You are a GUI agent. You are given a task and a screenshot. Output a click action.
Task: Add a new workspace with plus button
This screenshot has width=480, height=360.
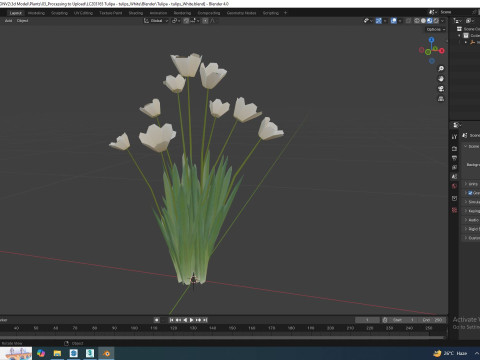pyautogui.click(x=285, y=13)
